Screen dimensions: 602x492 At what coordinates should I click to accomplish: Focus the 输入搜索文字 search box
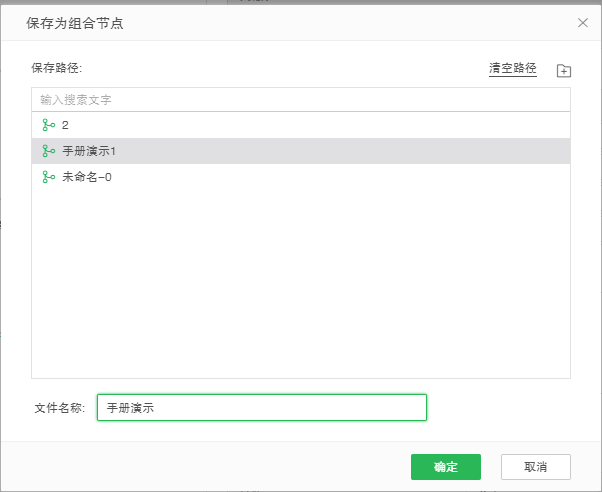300,100
